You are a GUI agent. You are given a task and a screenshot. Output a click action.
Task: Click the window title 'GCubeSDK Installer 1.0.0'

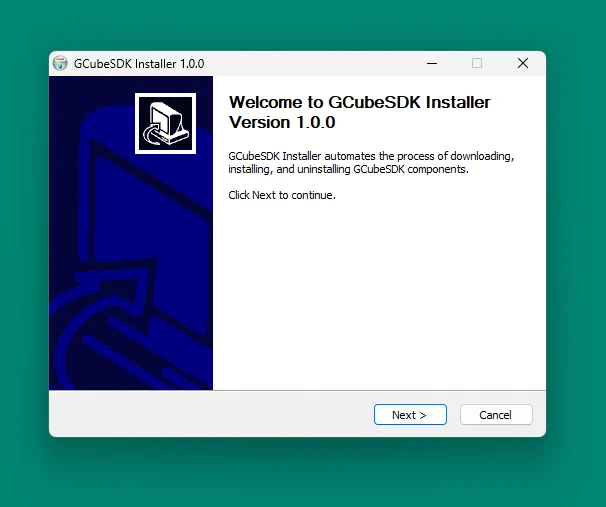pos(139,64)
